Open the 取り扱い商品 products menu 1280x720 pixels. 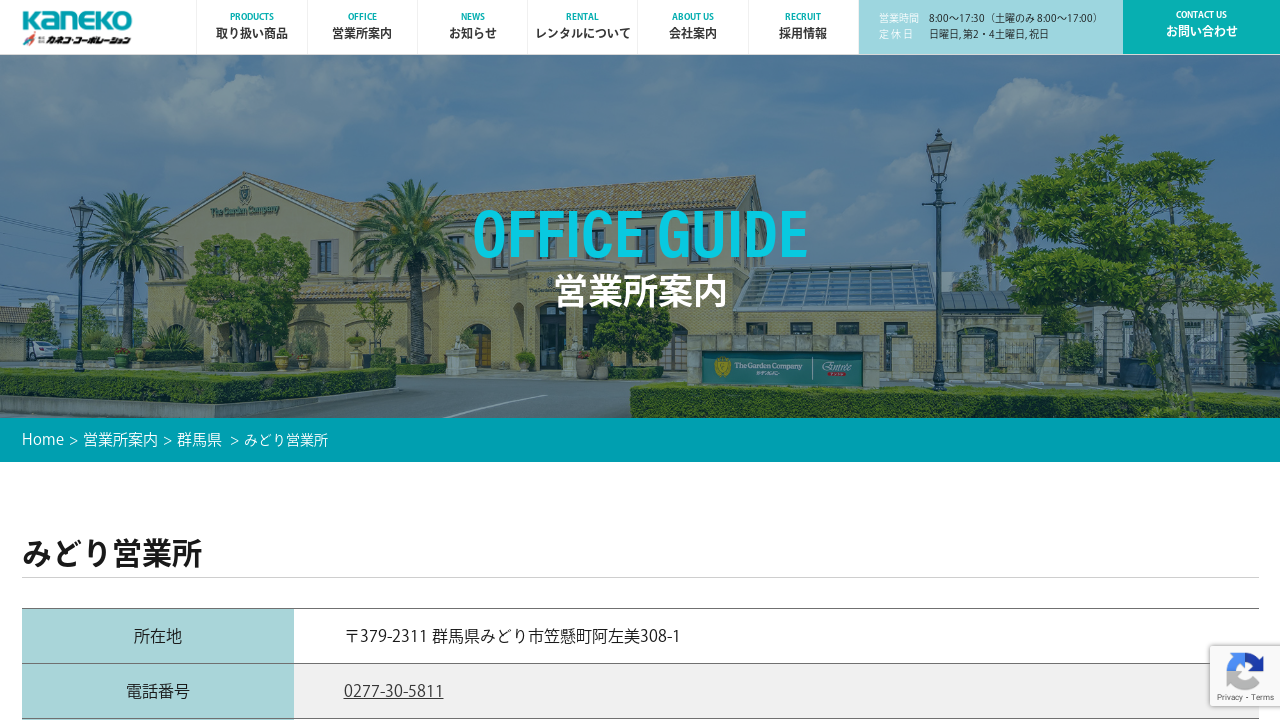point(252,27)
